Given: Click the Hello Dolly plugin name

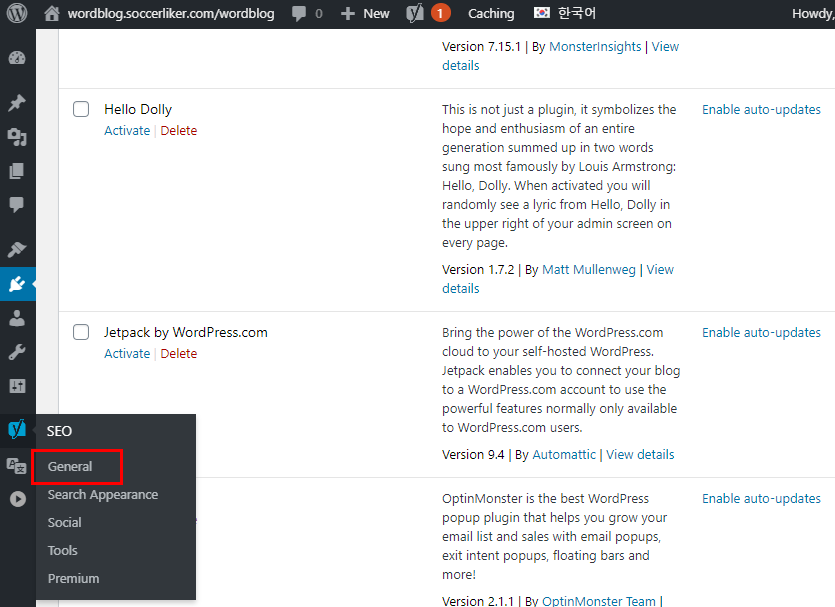Looking at the screenshot, I should (138, 109).
